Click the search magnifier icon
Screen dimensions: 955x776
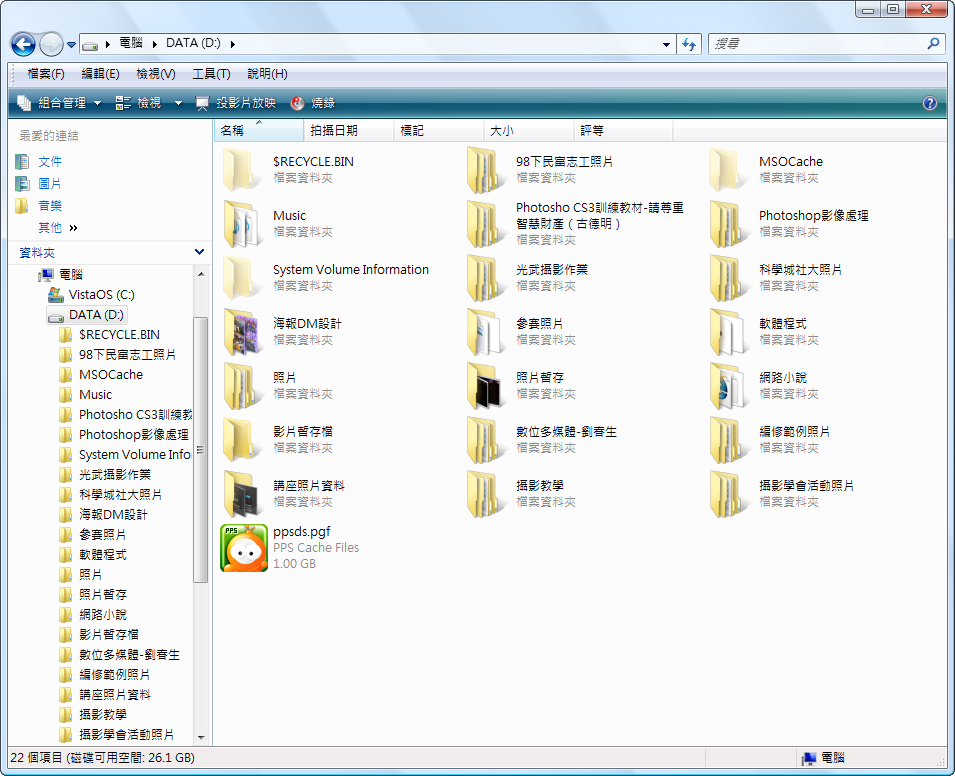point(934,44)
